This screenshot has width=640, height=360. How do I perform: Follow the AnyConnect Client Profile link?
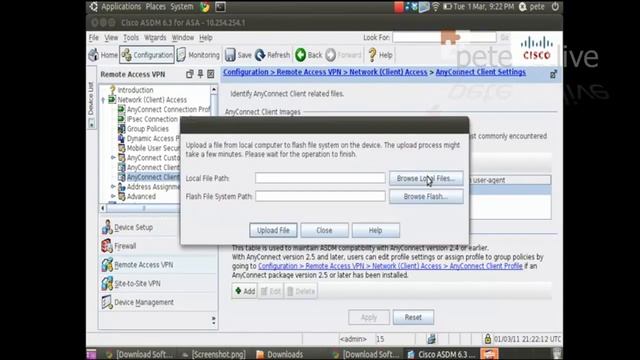coord(390,266)
